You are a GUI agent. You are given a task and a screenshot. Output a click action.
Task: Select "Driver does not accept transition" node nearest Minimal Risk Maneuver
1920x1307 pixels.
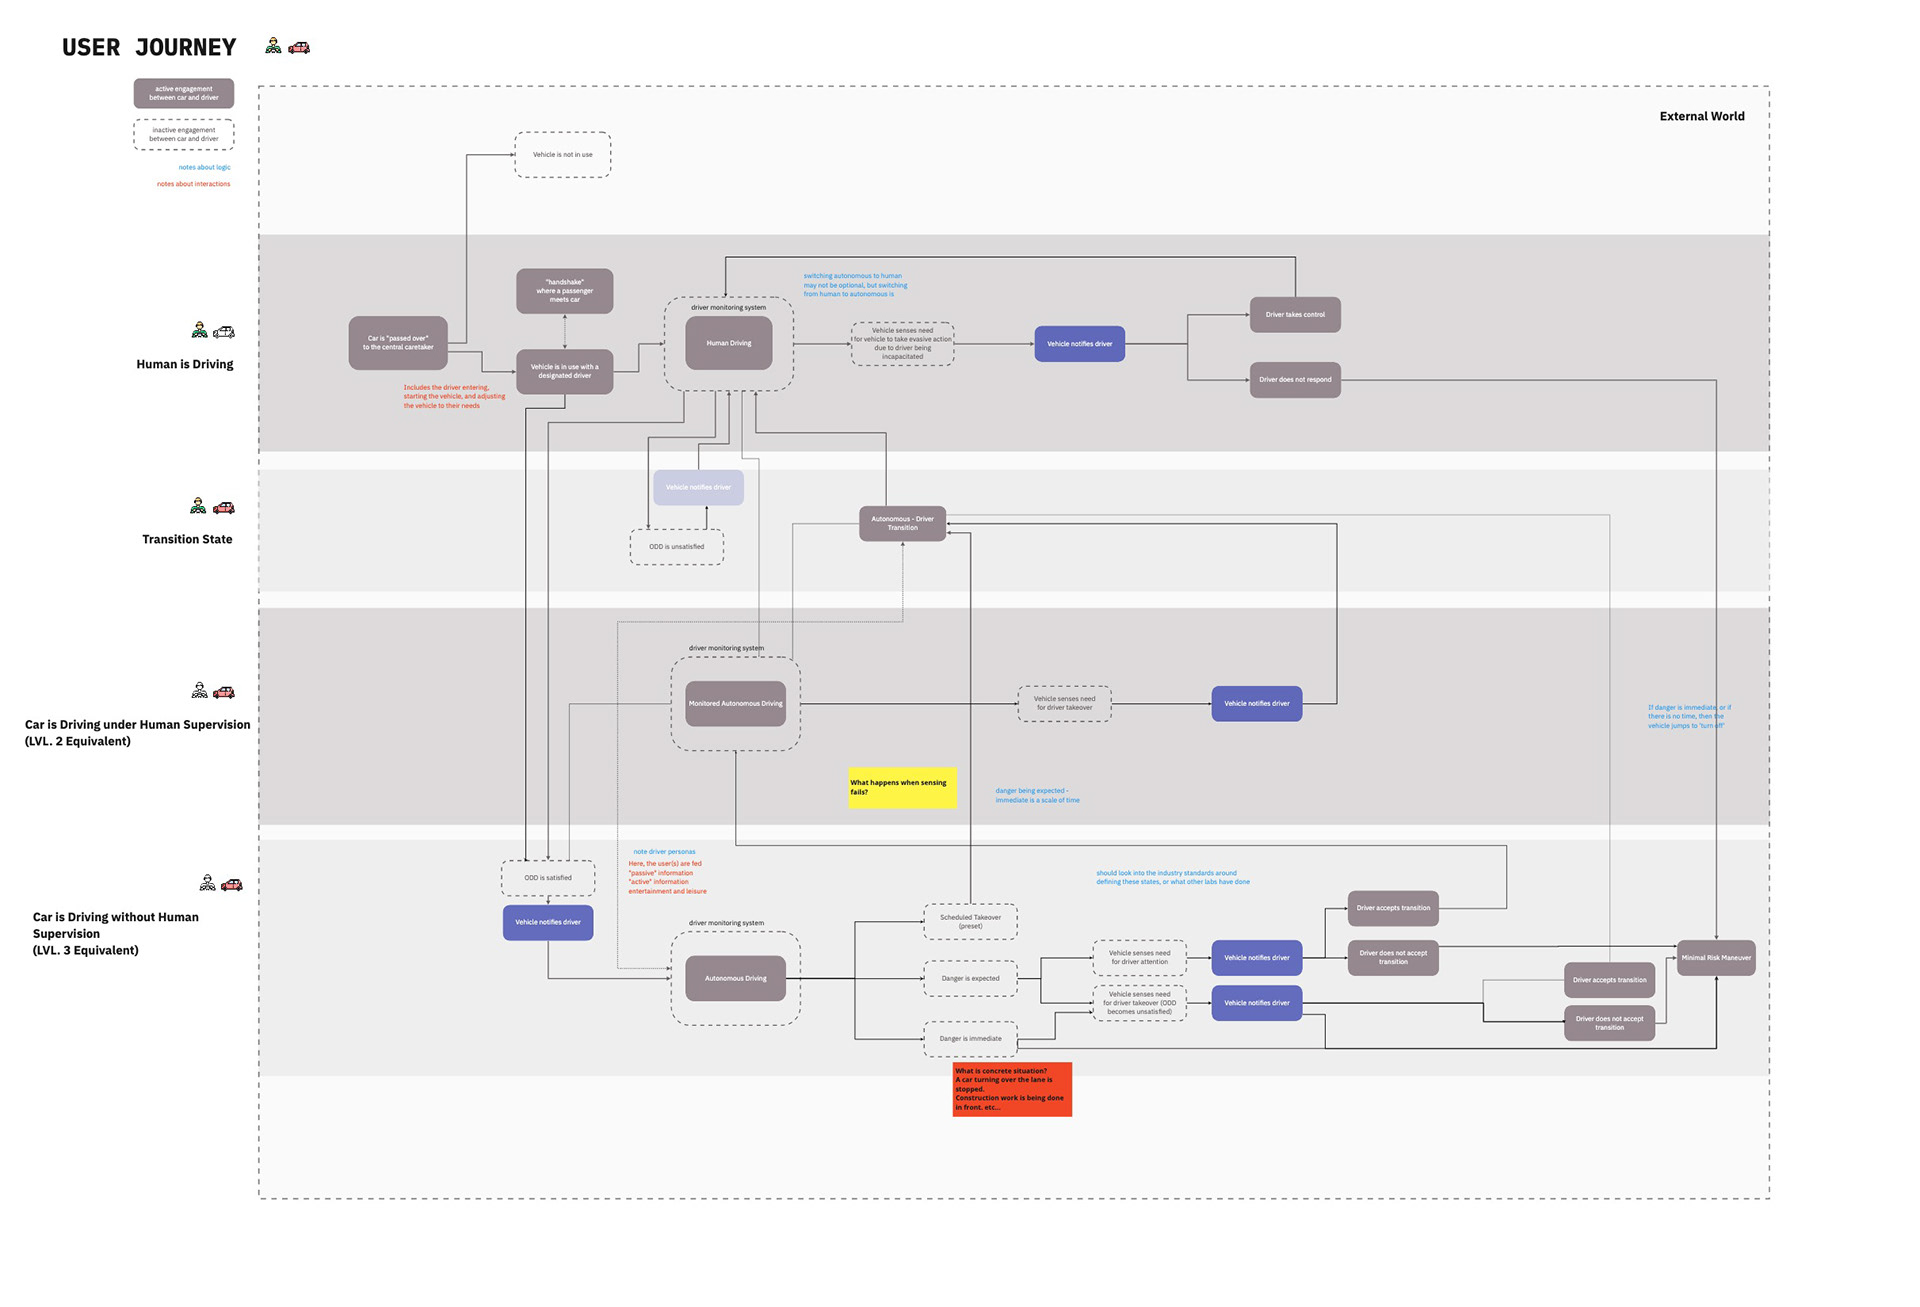click(1610, 1023)
